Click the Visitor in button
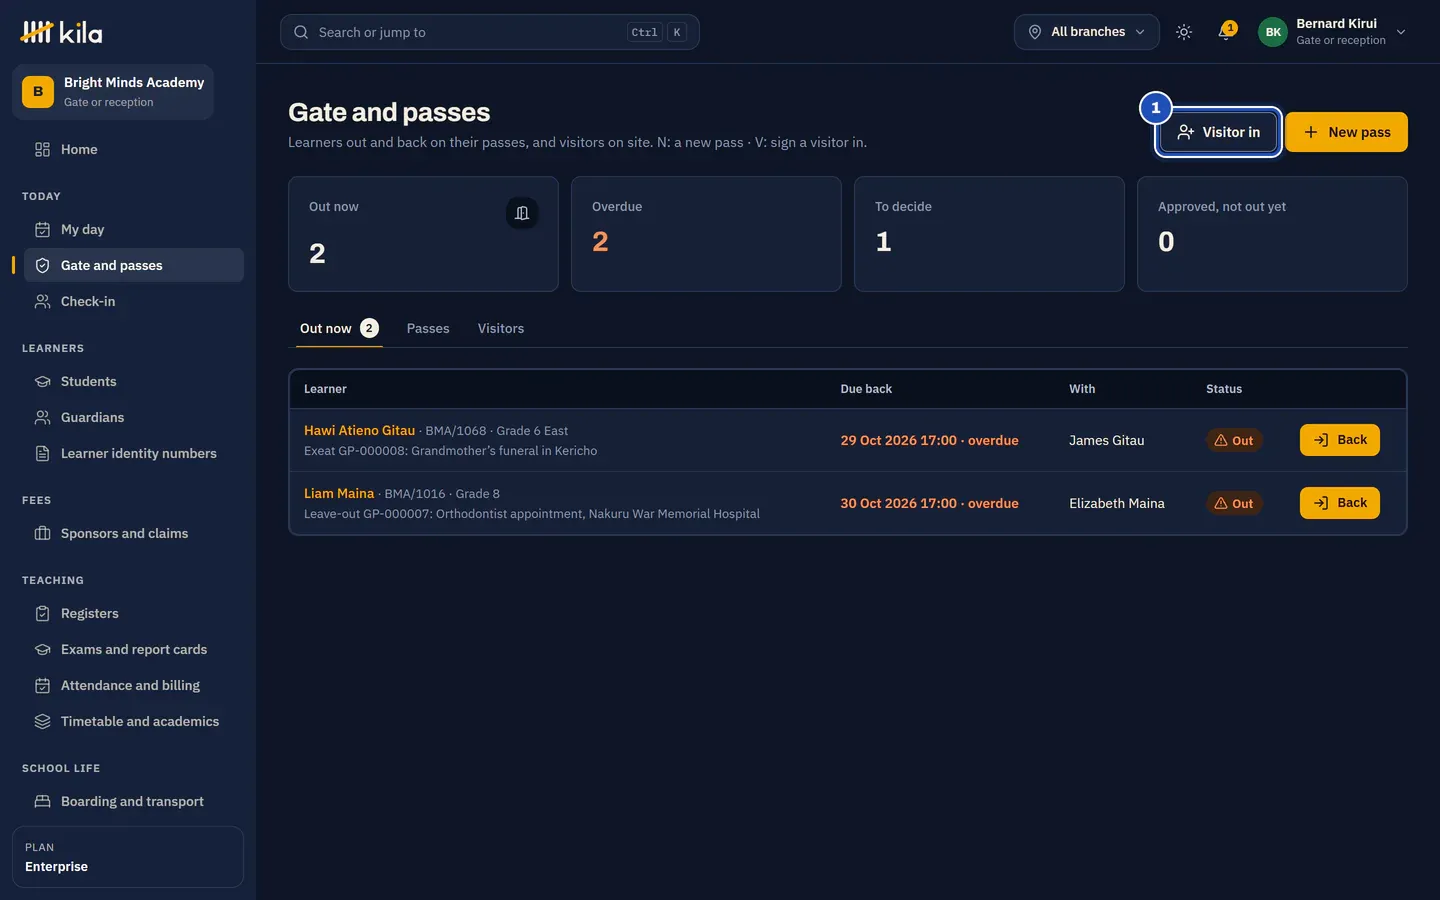The width and height of the screenshot is (1440, 900). [1218, 132]
